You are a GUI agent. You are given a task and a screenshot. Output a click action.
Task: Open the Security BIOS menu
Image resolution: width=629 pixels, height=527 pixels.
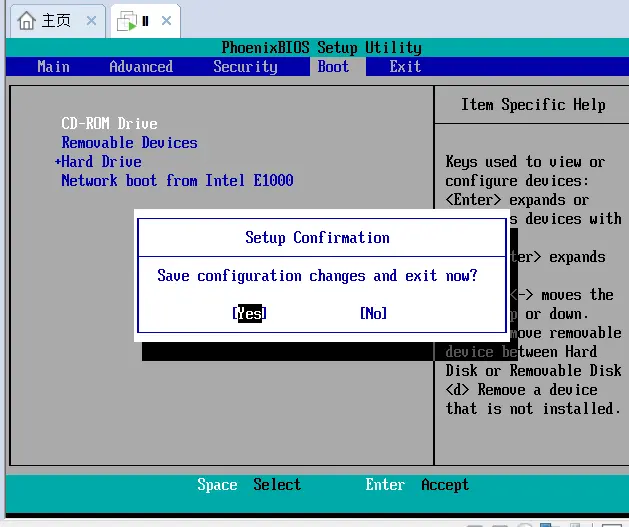click(246, 67)
